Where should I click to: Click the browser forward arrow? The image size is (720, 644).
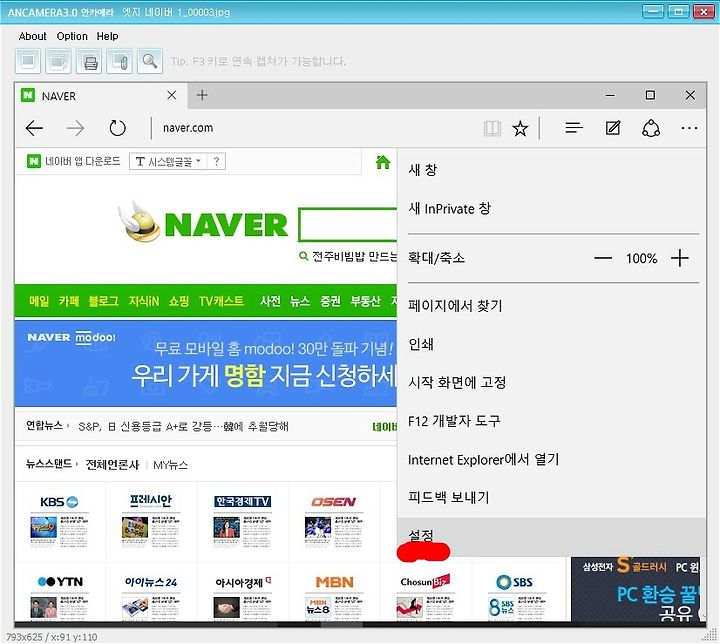pyautogui.click(x=75, y=128)
